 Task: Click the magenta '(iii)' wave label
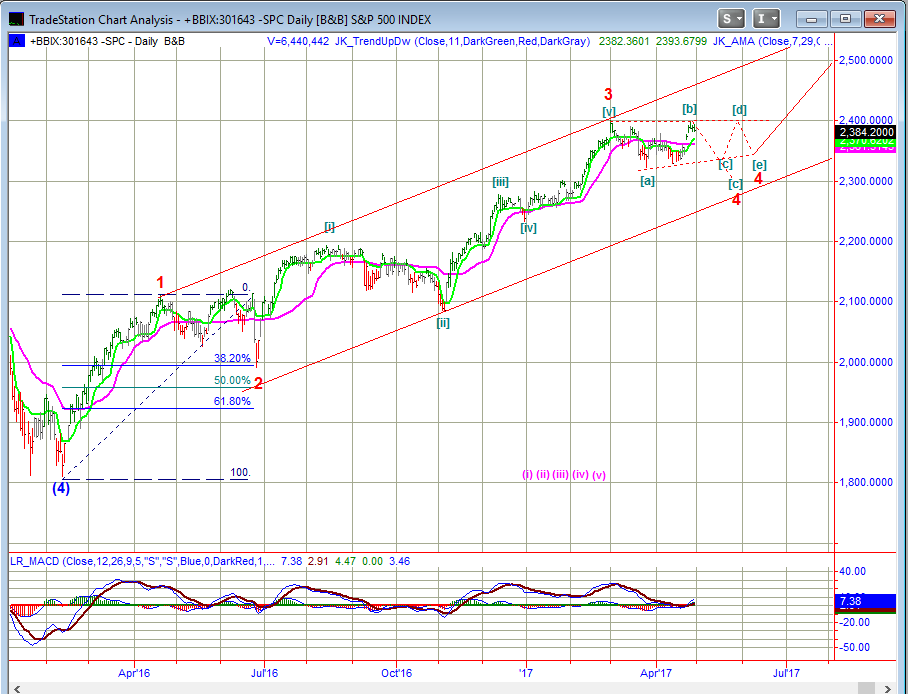(560, 474)
